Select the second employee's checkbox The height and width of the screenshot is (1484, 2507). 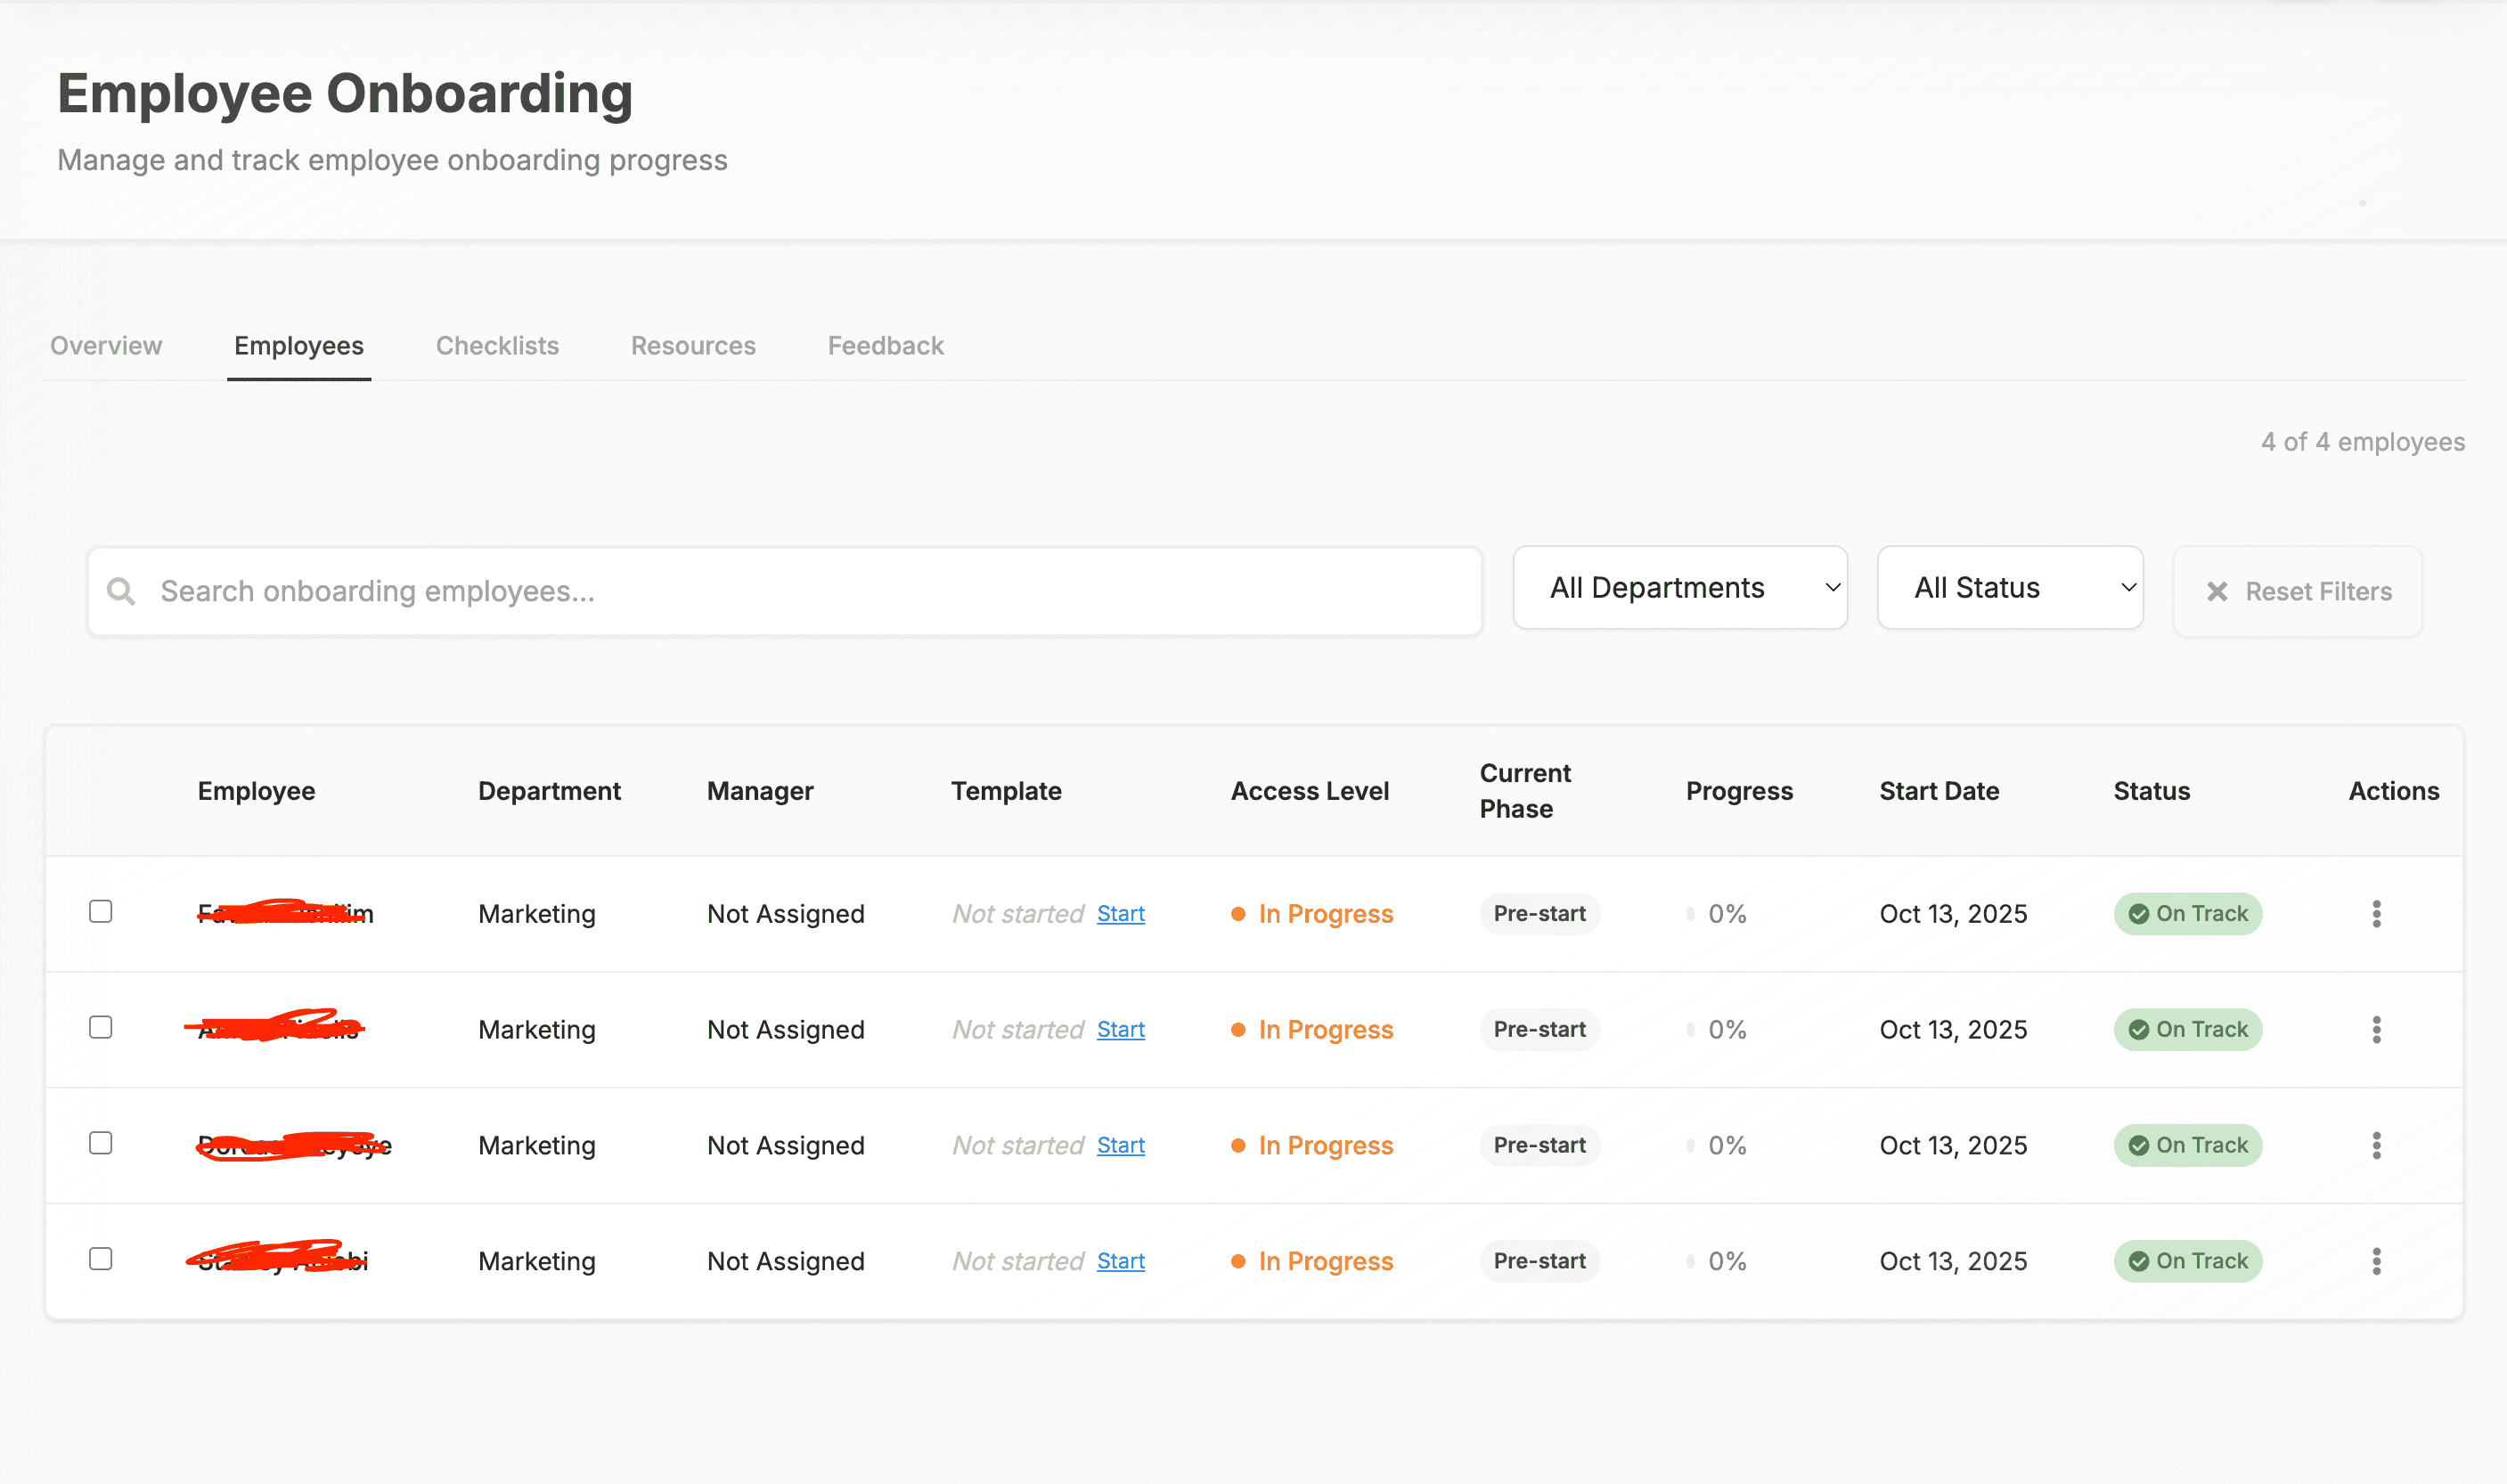pos(100,1027)
